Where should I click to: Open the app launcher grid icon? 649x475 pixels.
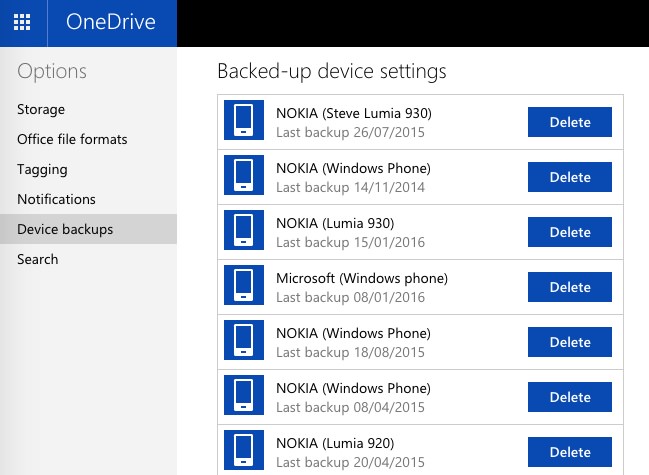[22, 22]
